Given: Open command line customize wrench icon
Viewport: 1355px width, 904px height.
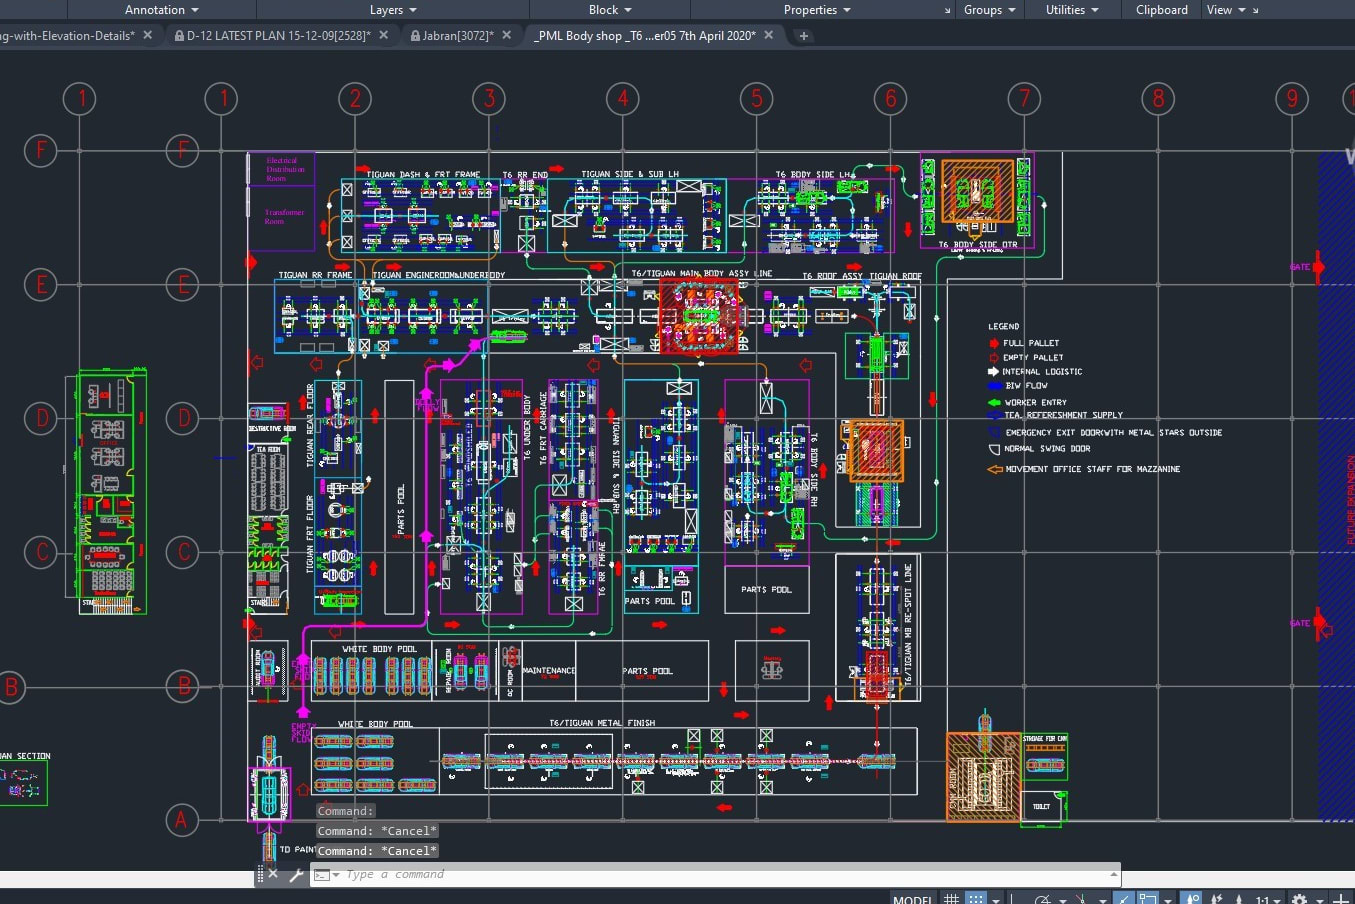Looking at the screenshot, I should click(x=296, y=874).
